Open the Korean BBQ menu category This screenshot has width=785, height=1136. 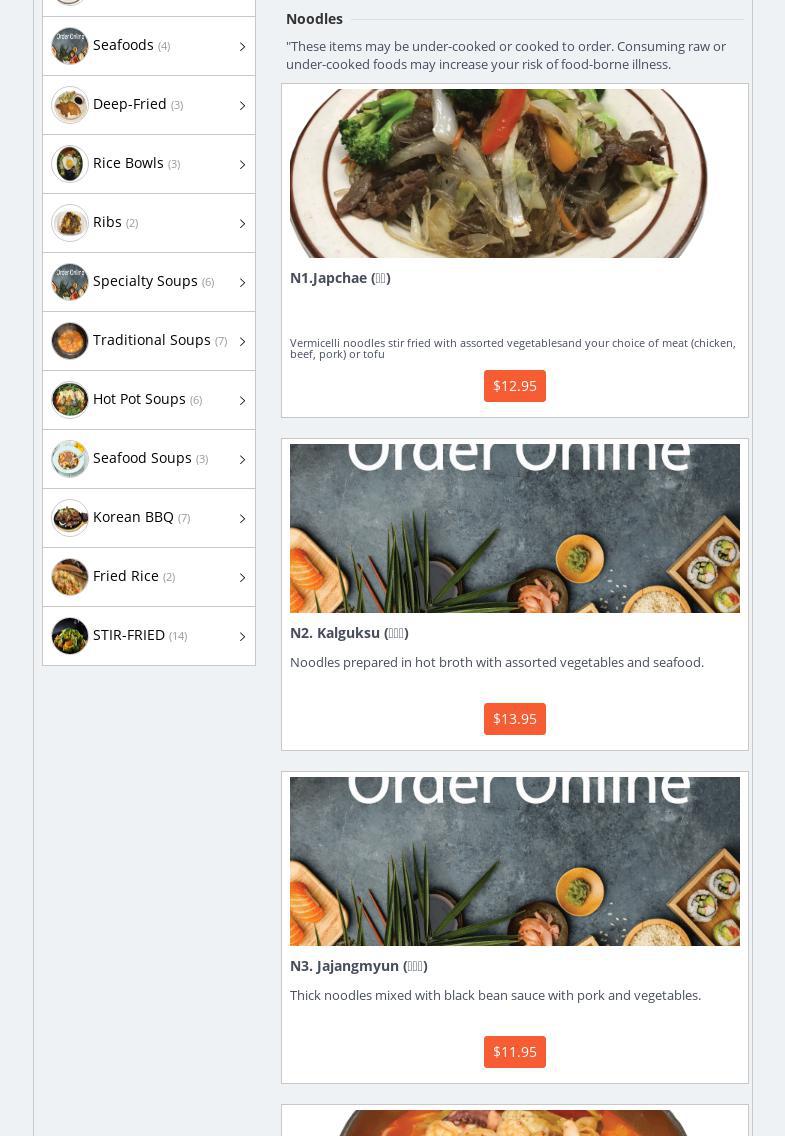click(x=149, y=518)
